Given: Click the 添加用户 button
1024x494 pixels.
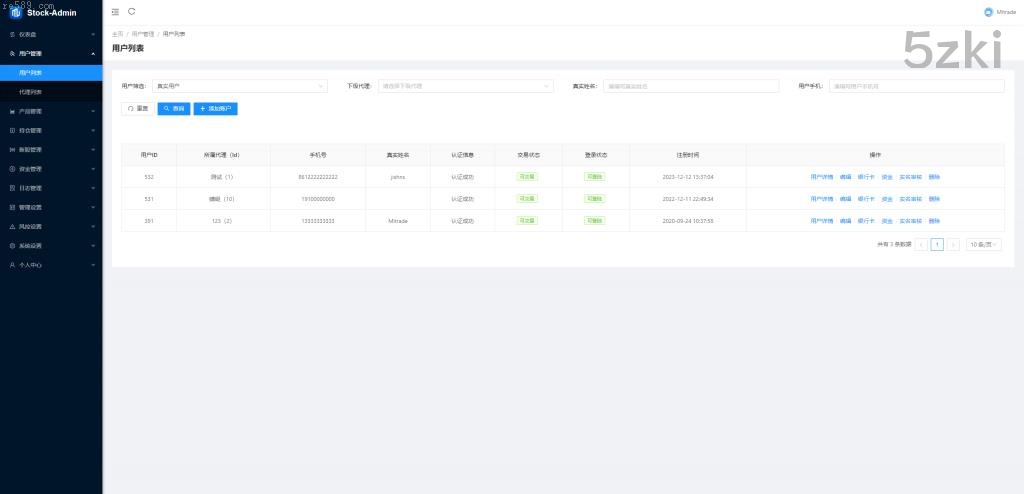Looking at the screenshot, I should (x=215, y=108).
